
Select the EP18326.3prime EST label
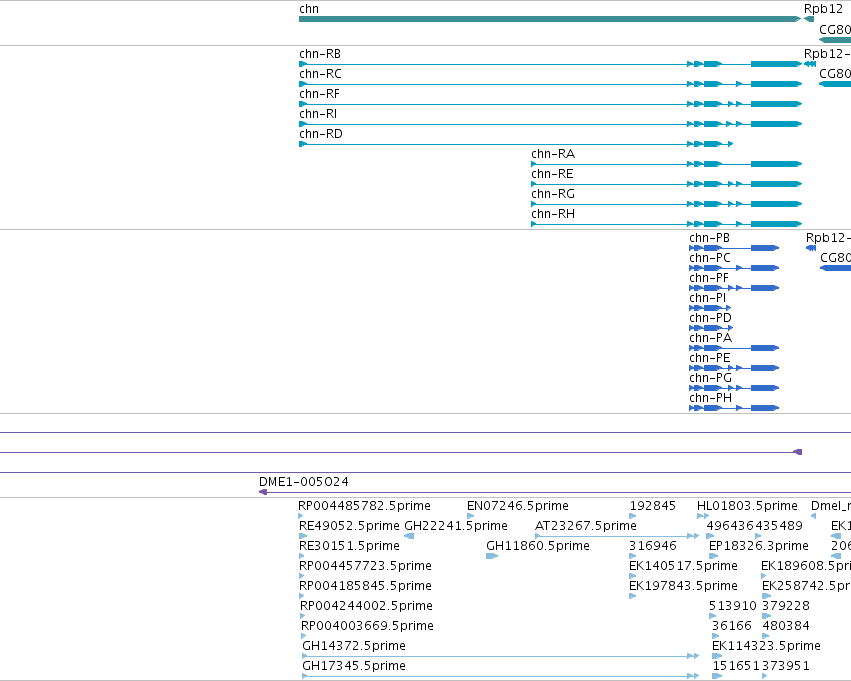pyautogui.click(x=759, y=546)
